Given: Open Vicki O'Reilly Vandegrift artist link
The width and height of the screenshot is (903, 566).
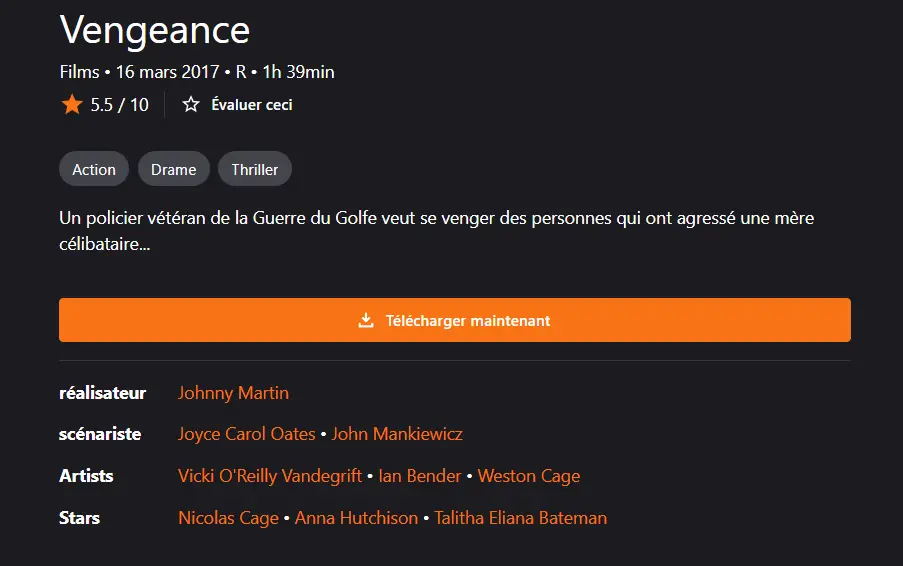Looking at the screenshot, I should coord(270,476).
